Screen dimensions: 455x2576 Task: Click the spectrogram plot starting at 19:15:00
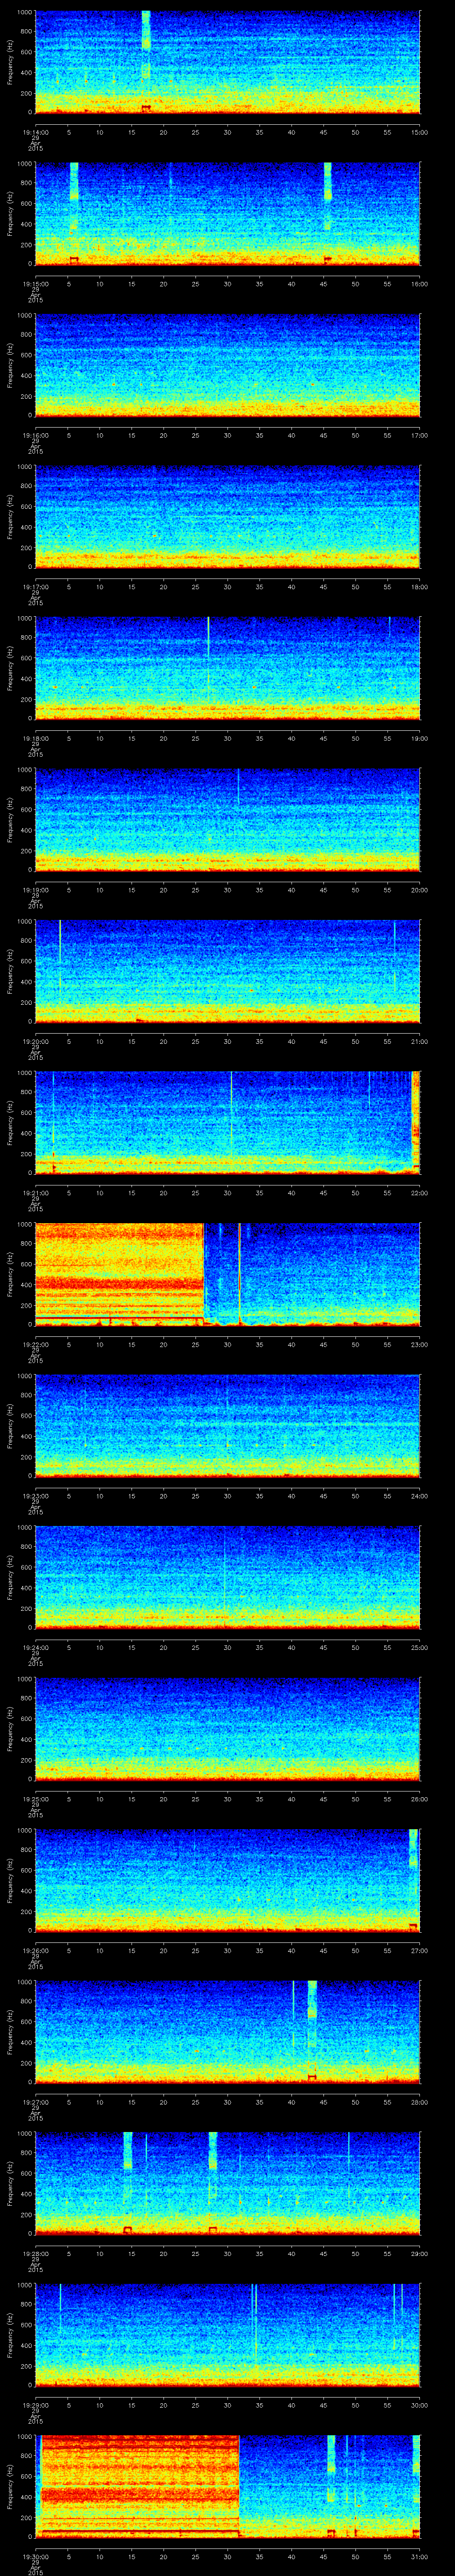point(227,213)
